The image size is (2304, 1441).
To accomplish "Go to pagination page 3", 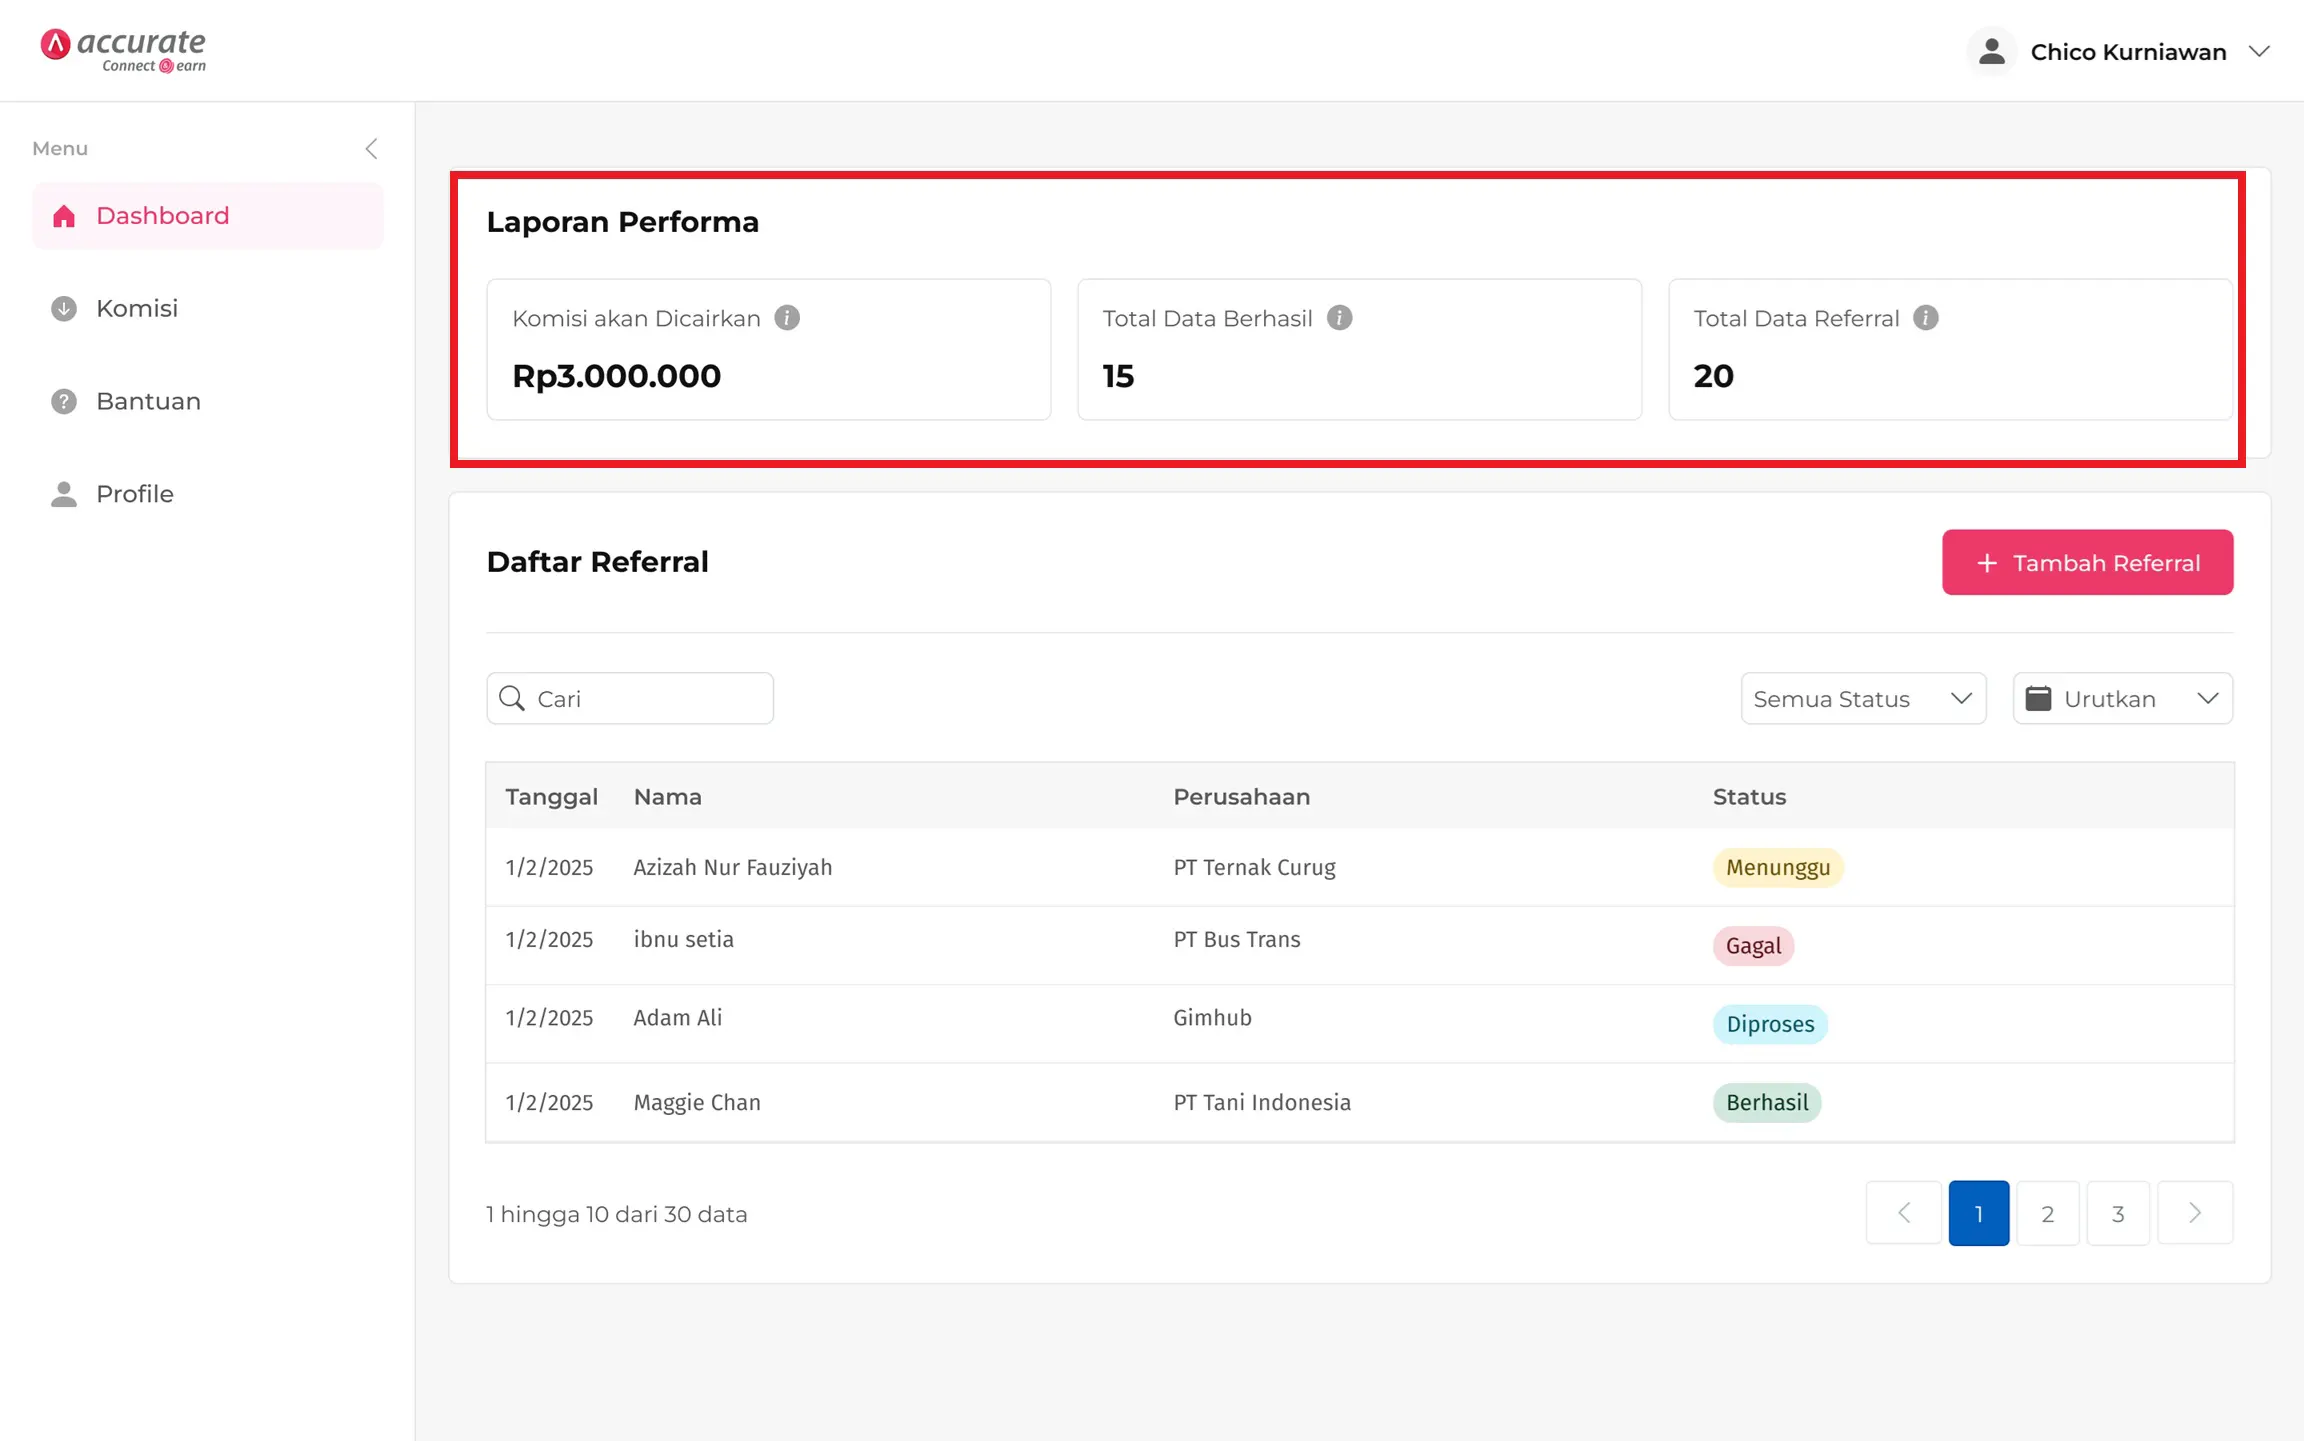I will click(x=2118, y=1214).
